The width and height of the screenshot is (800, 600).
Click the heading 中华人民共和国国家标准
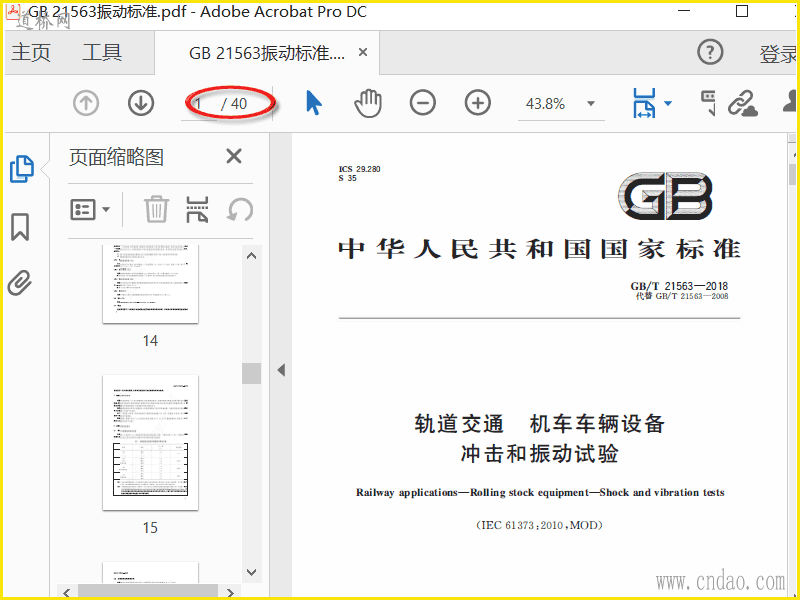539,249
